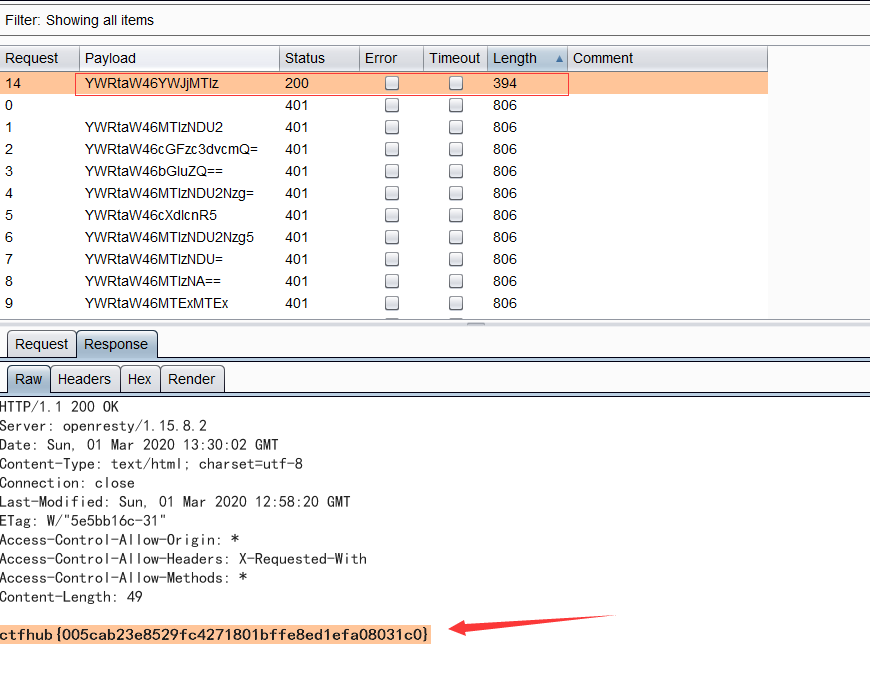Screen dimensions: 870x700
Task: Switch to the Request tab
Action: pyautogui.click(x=42, y=344)
